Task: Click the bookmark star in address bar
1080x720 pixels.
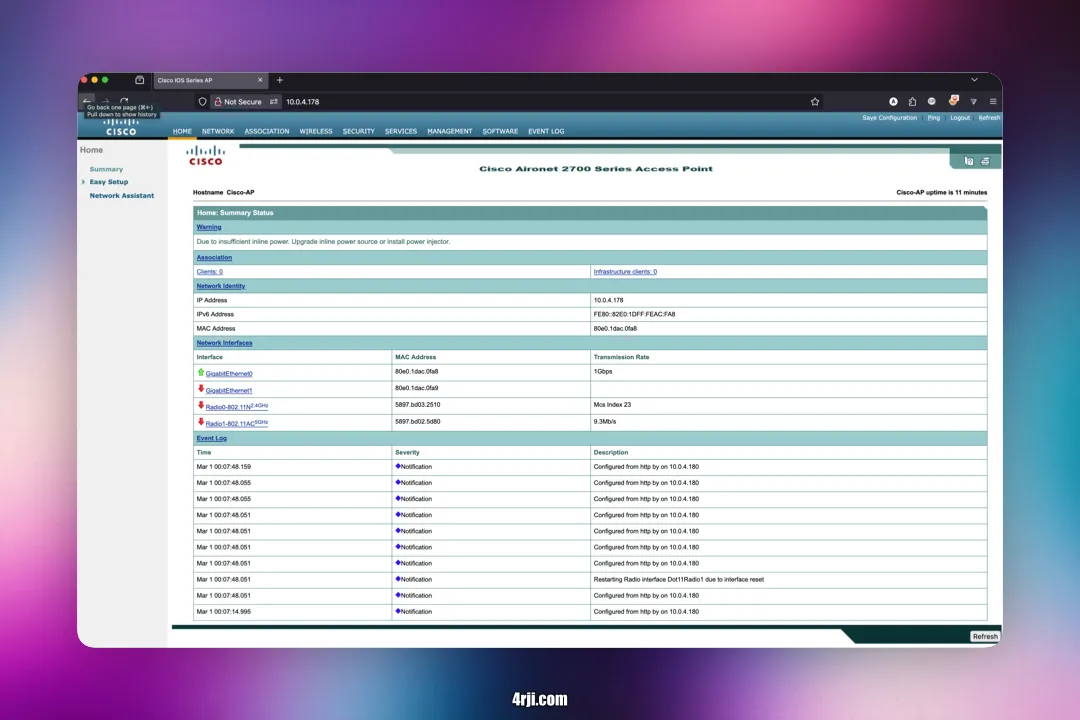Action: click(x=815, y=101)
